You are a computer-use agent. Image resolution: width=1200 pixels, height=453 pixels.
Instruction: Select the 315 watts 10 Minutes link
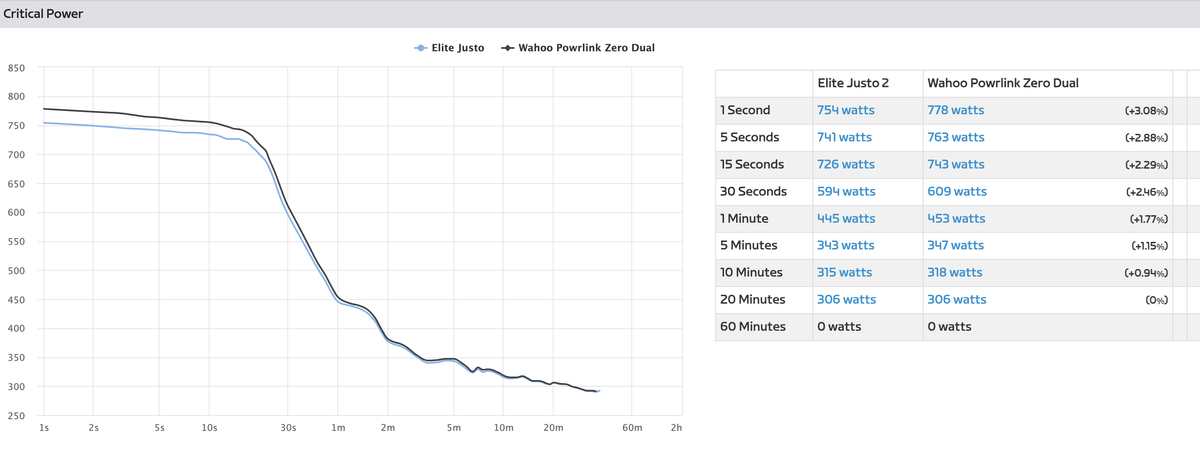coord(845,272)
